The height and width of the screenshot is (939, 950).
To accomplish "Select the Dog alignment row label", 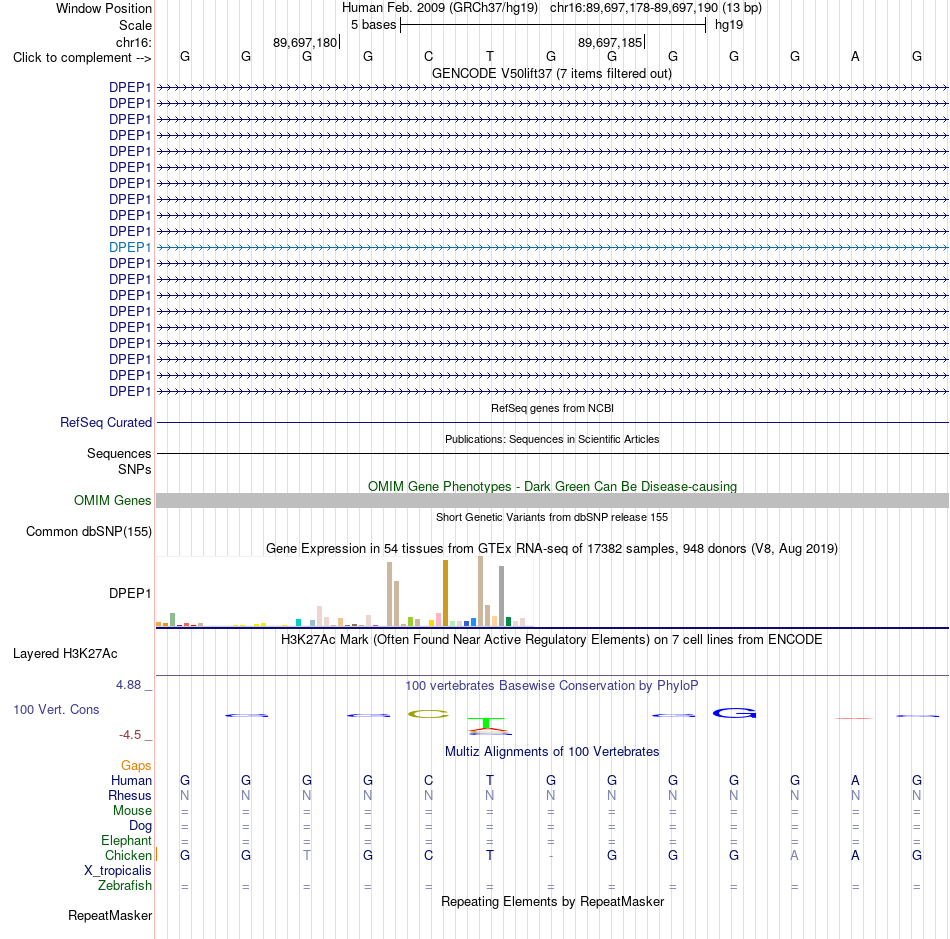I will [140, 826].
